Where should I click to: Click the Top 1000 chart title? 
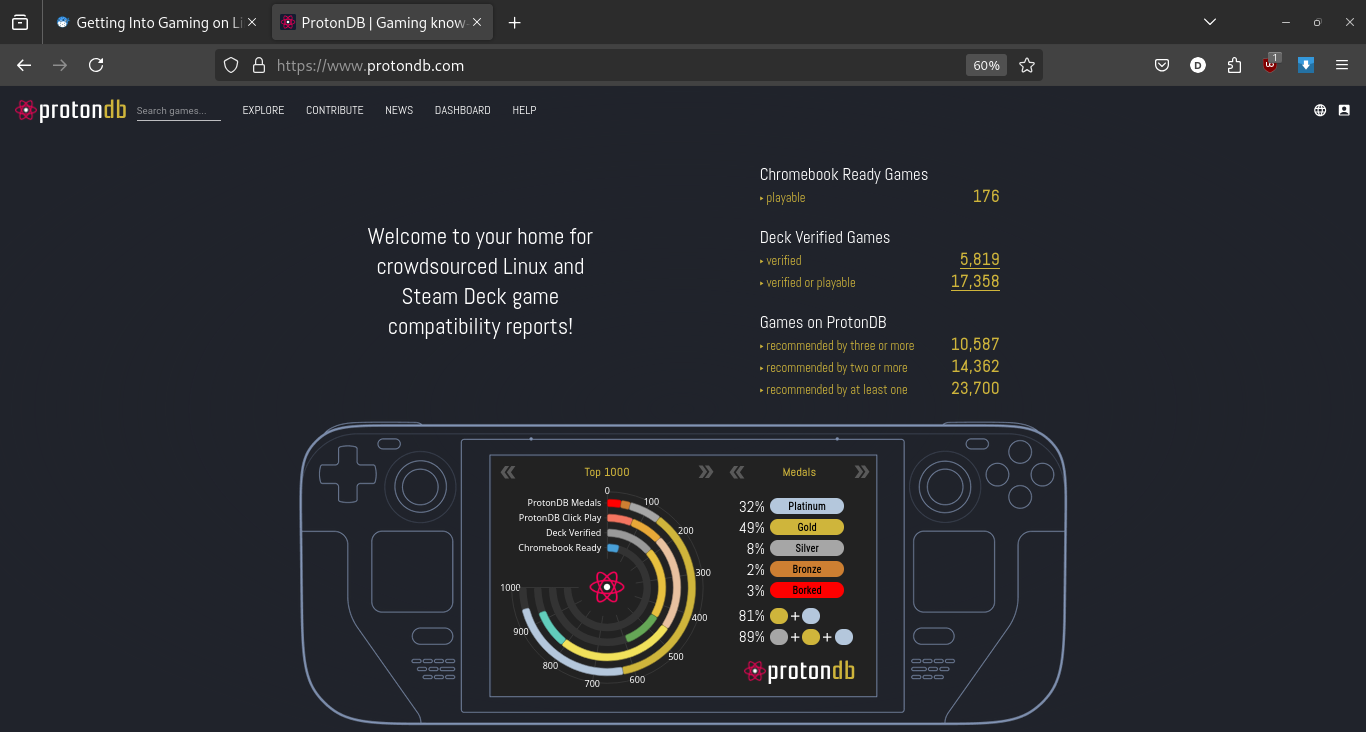point(607,472)
